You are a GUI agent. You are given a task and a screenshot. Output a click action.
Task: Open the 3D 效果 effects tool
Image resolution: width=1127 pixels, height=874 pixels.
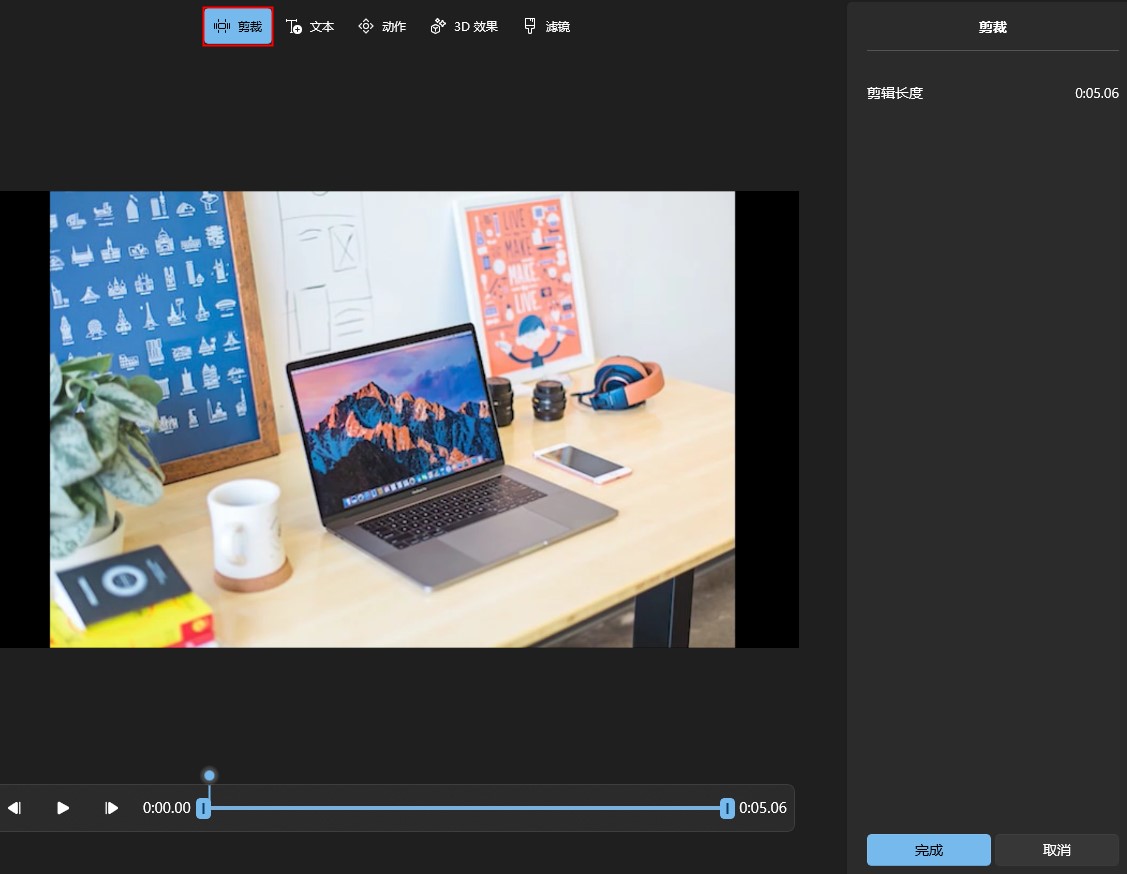point(464,27)
